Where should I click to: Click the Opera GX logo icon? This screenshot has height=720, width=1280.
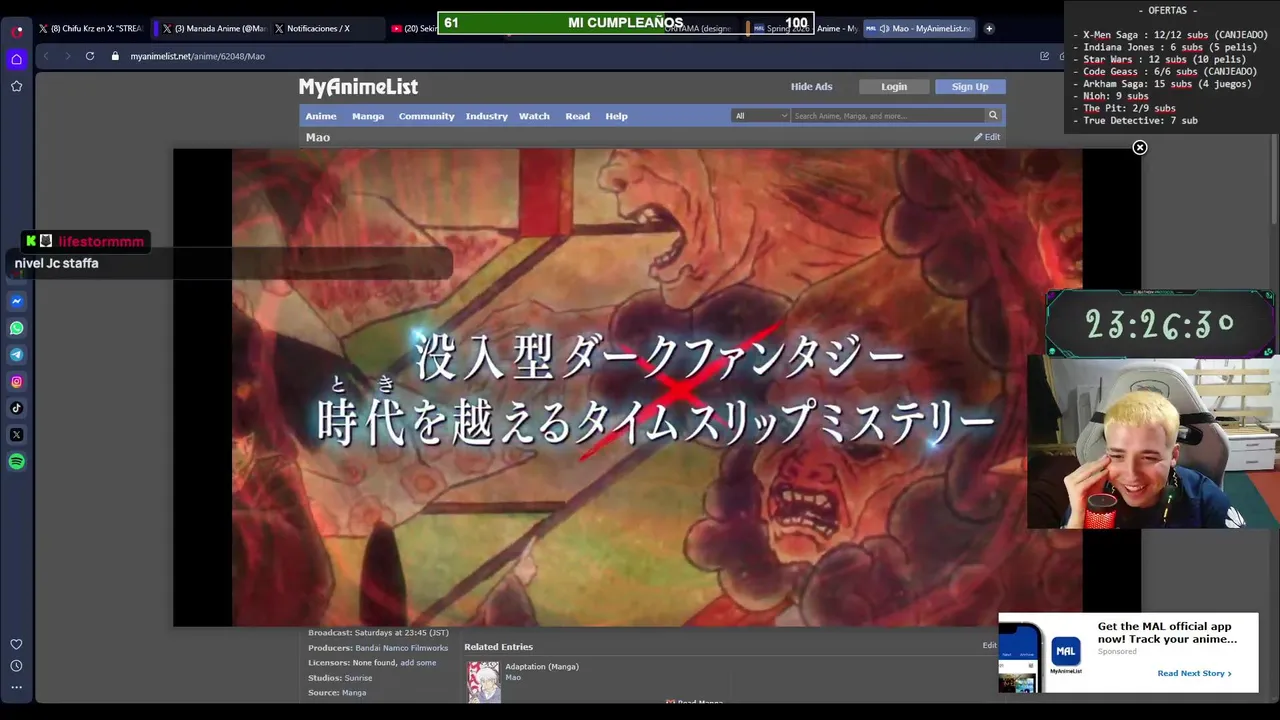click(x=17, y=31)
